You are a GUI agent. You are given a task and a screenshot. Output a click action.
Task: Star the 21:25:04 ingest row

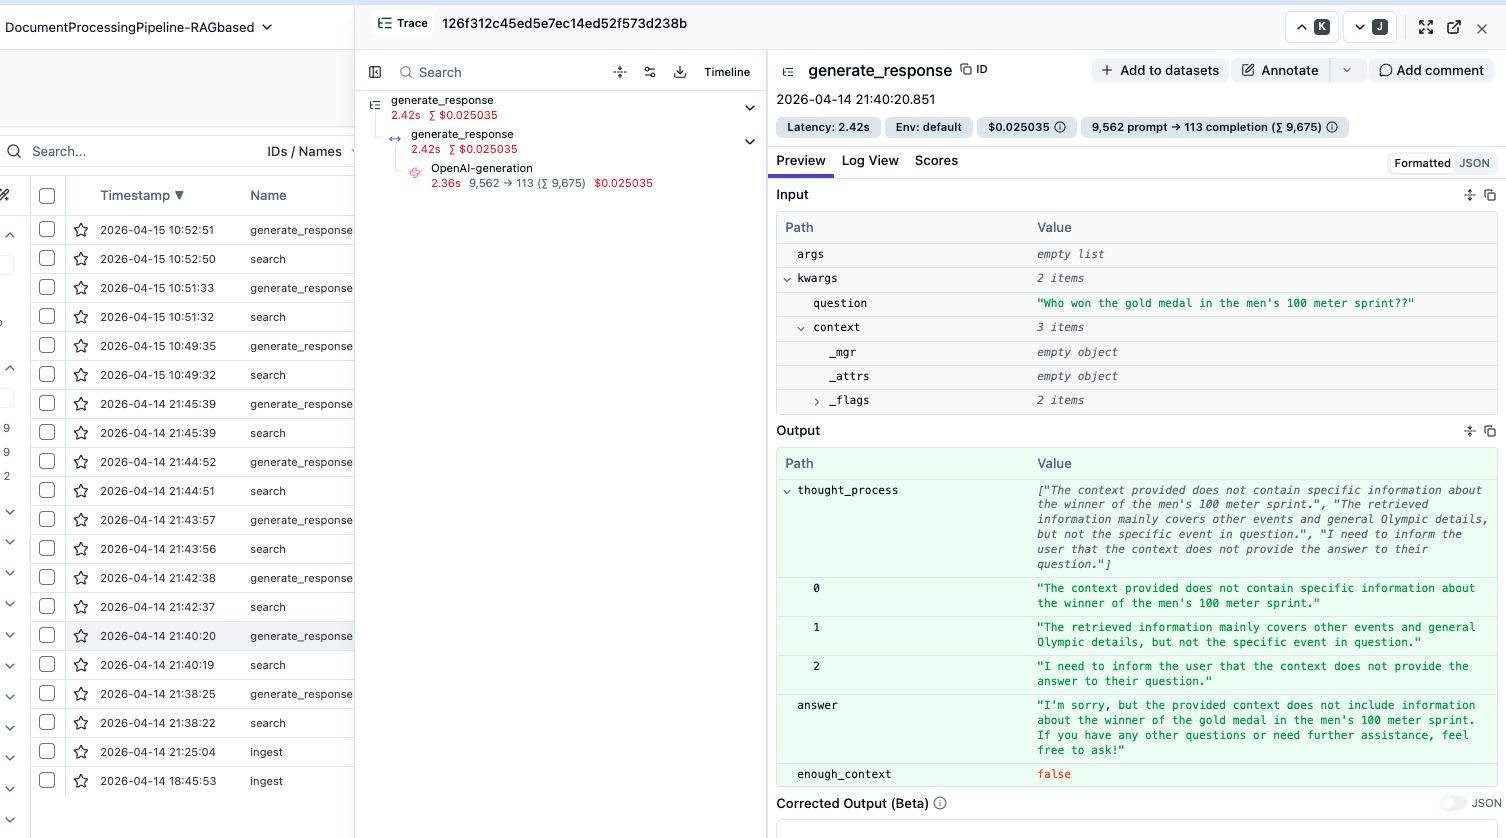click(x=81, y=752)
